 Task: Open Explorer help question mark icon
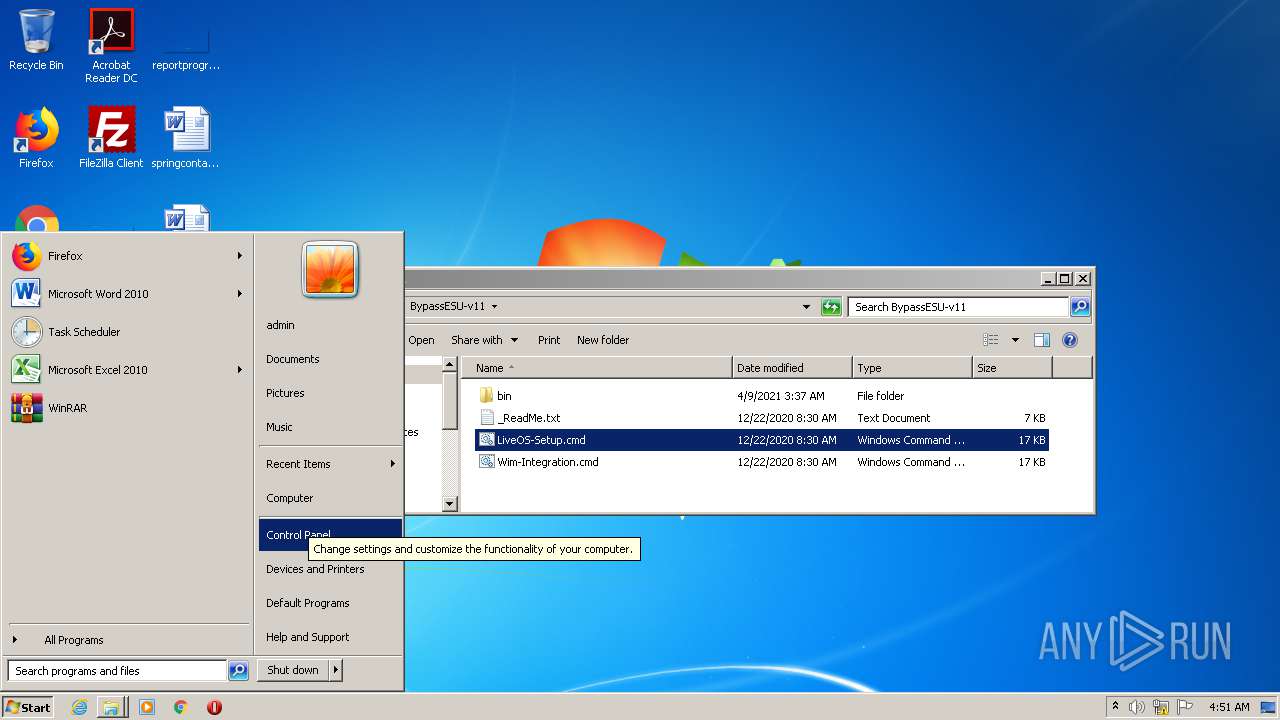(x=1069, y=340)
